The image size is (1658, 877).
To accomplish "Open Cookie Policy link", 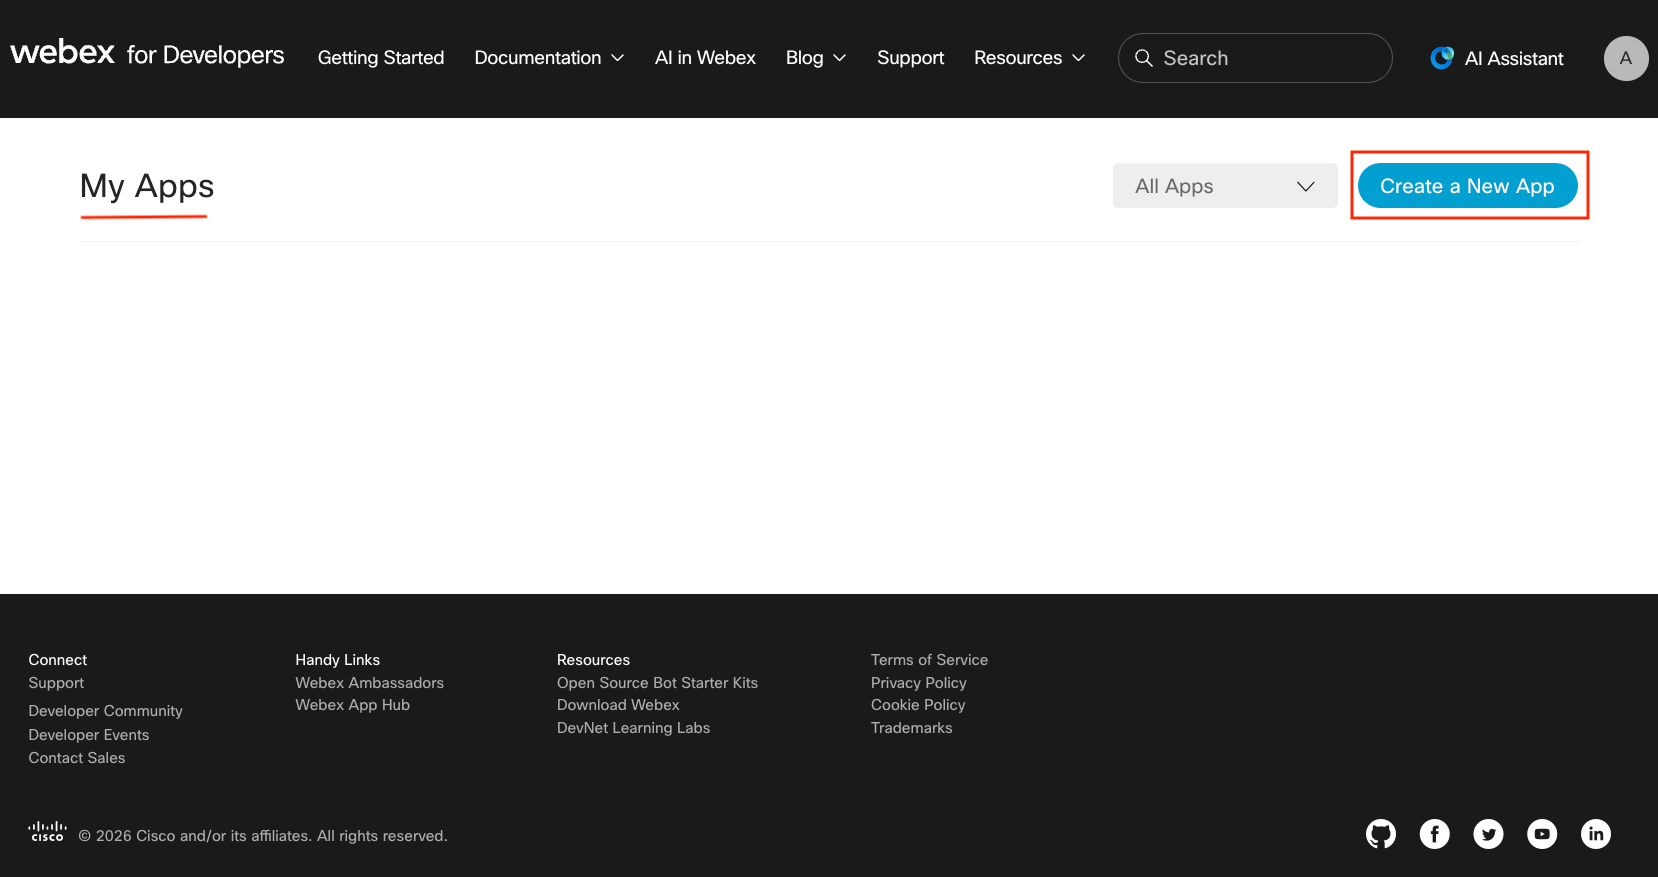I will click(918, 705).
